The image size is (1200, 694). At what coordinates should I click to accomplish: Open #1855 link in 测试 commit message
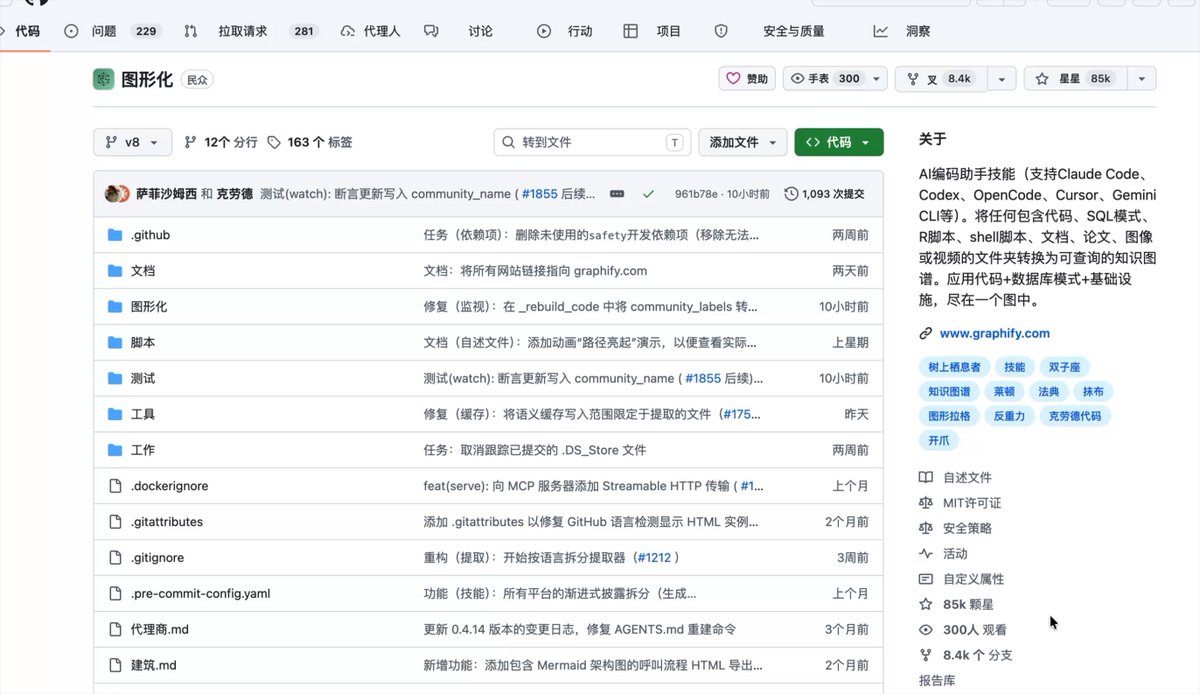tap(704, 379)
